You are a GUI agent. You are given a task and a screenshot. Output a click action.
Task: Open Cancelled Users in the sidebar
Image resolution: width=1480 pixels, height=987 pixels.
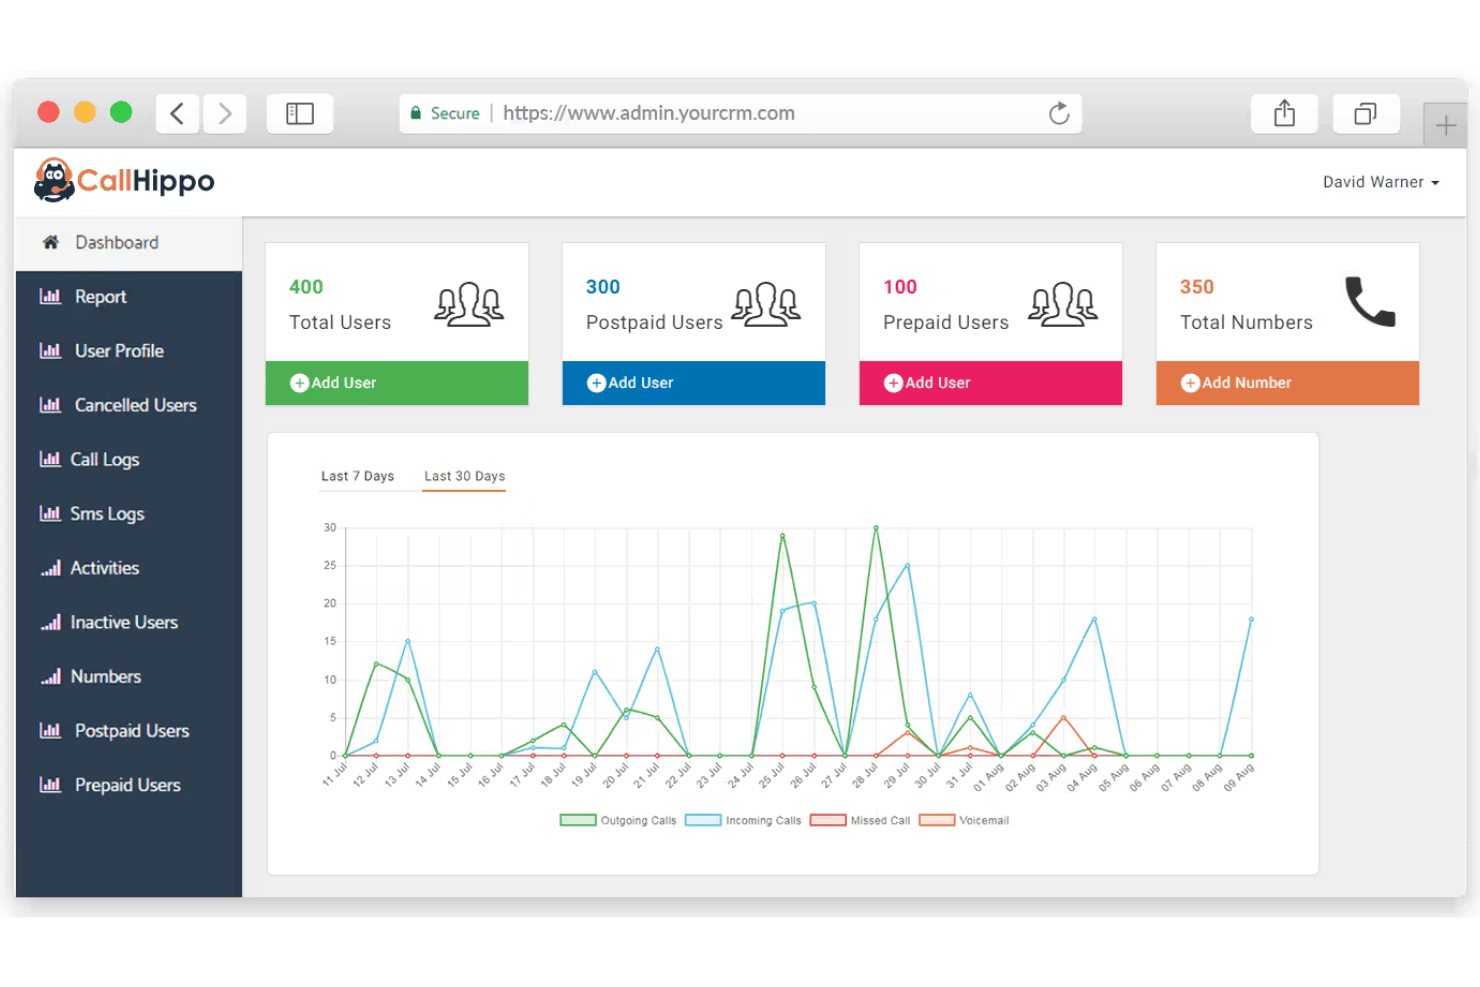coord(129,405)
